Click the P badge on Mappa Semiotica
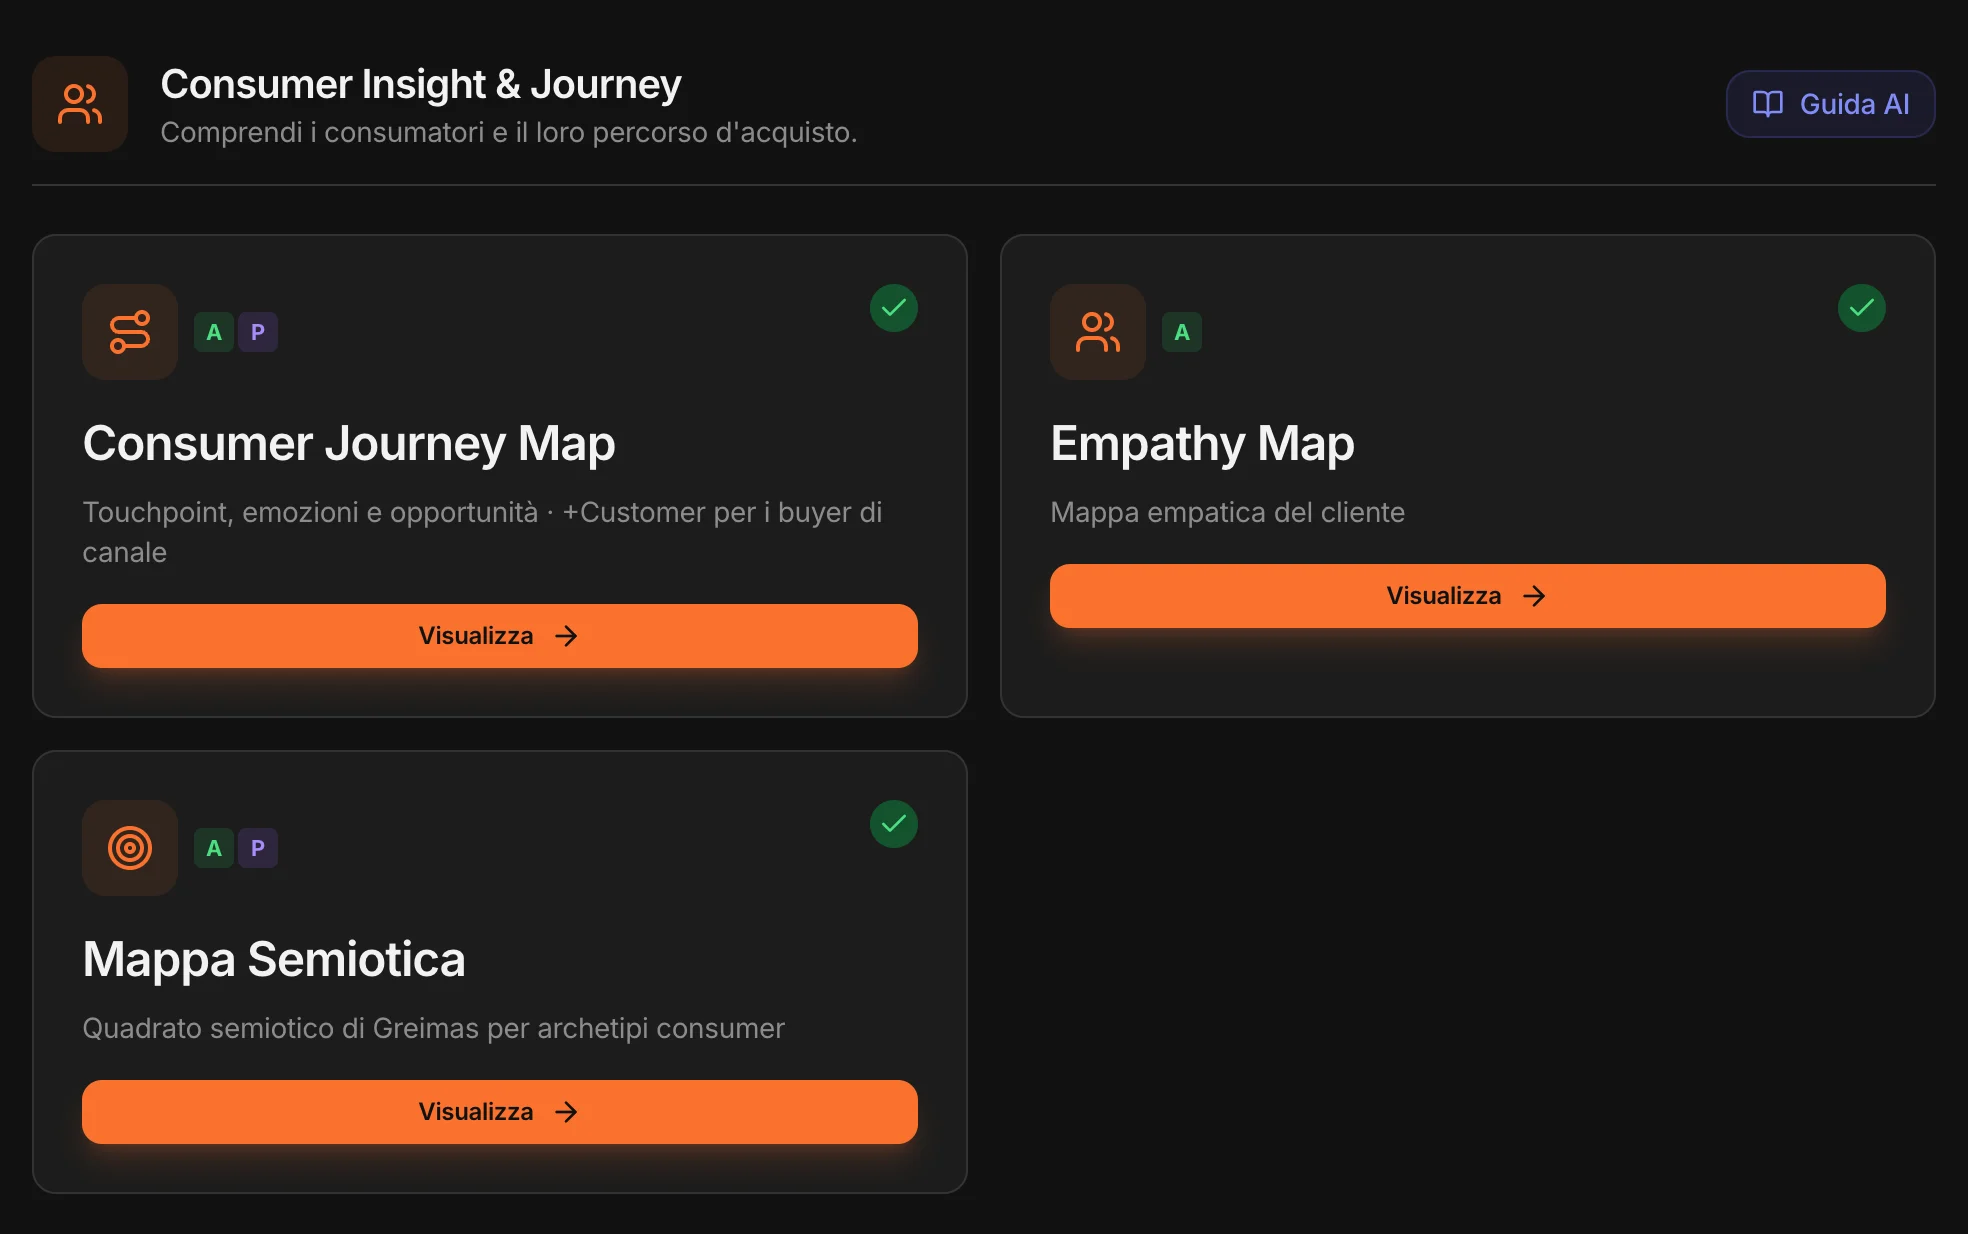 (x=258, y=848)
